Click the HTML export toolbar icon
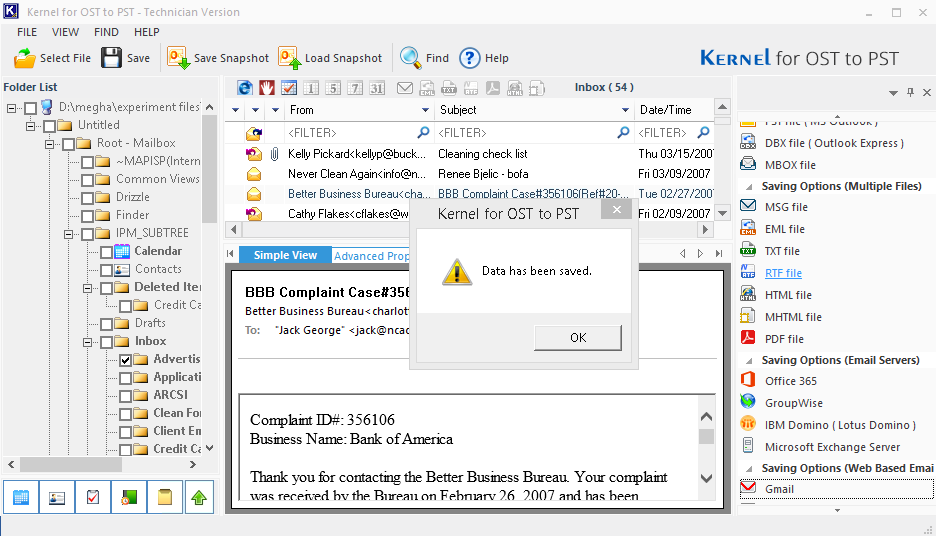Image resolution: width=936 pixels, height=536 pixels. coord(515,88)
